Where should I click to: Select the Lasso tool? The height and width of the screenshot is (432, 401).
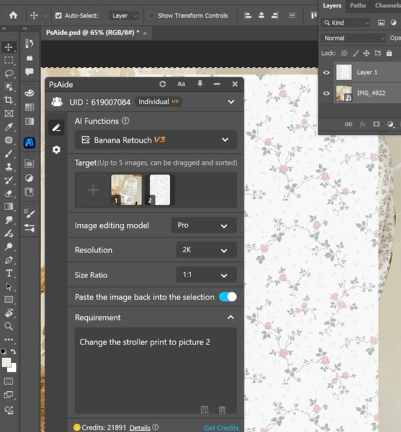9,73
